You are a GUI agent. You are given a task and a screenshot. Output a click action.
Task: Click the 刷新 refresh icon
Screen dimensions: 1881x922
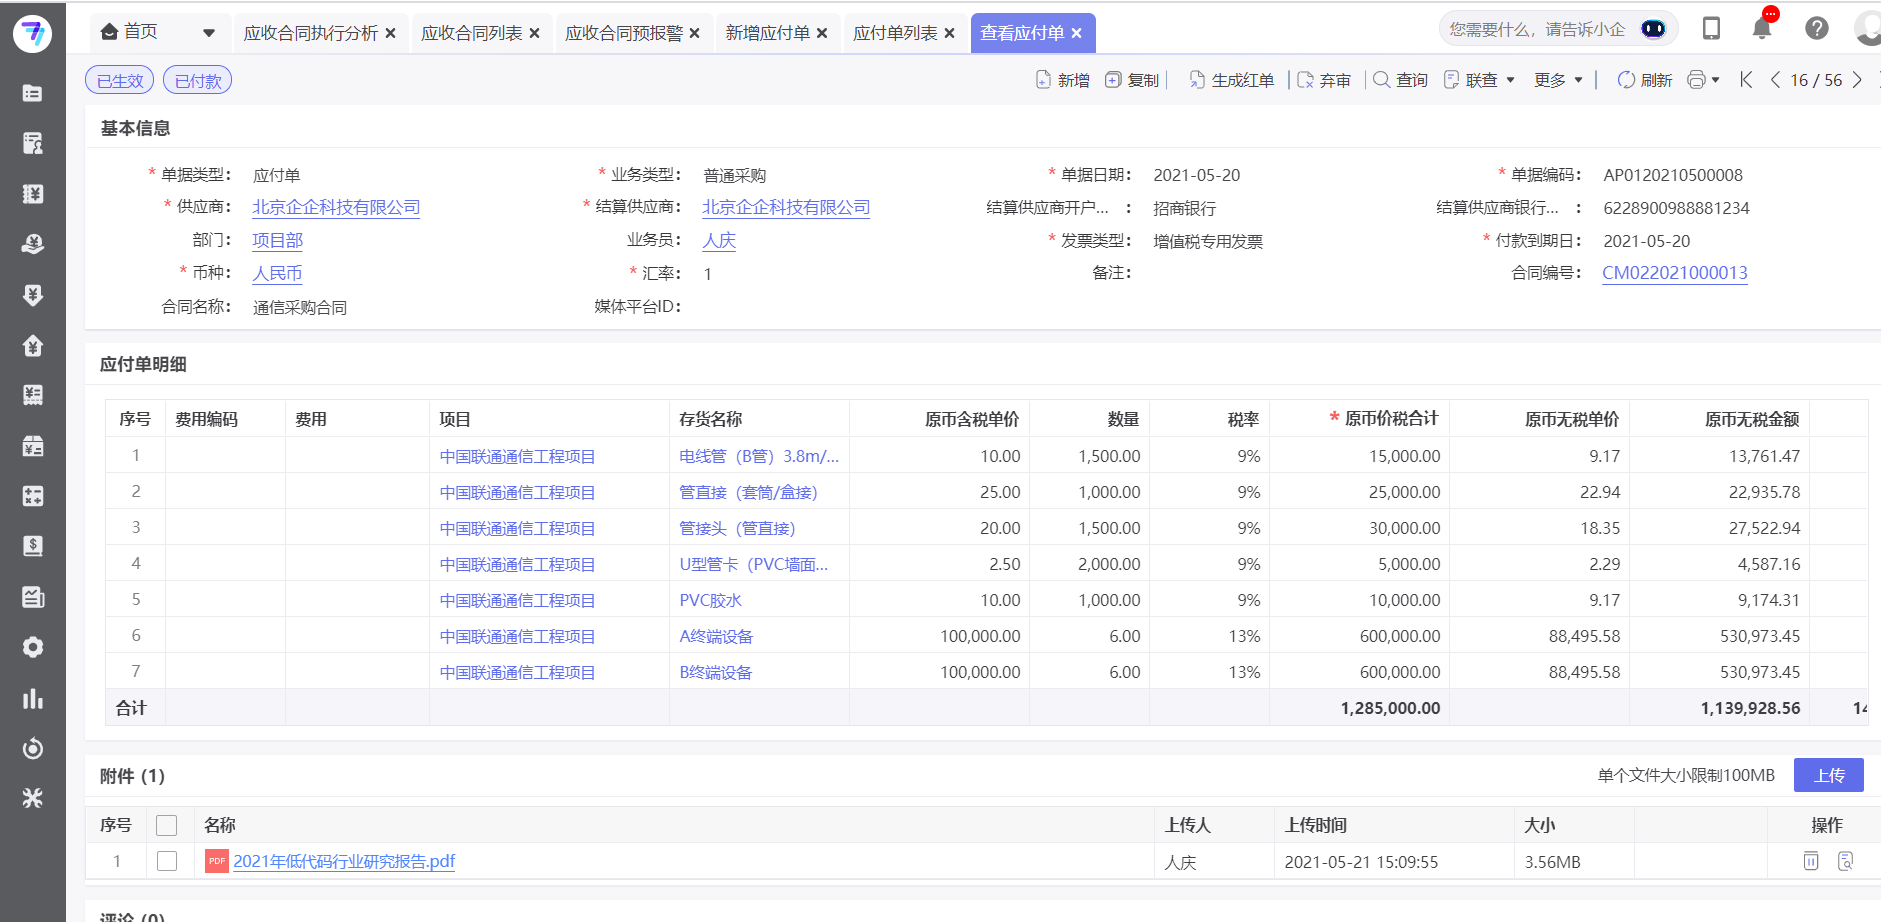(1627, 79)
